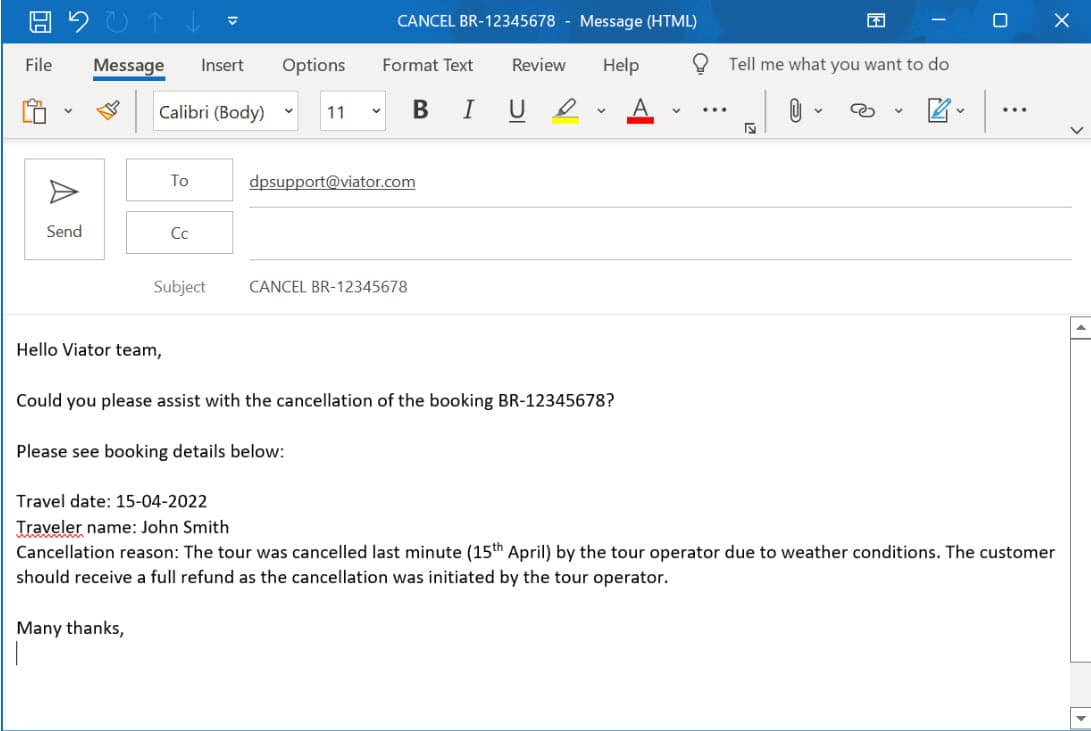
Task: Switch to the Message tab
Action: [x=129, y=65]
